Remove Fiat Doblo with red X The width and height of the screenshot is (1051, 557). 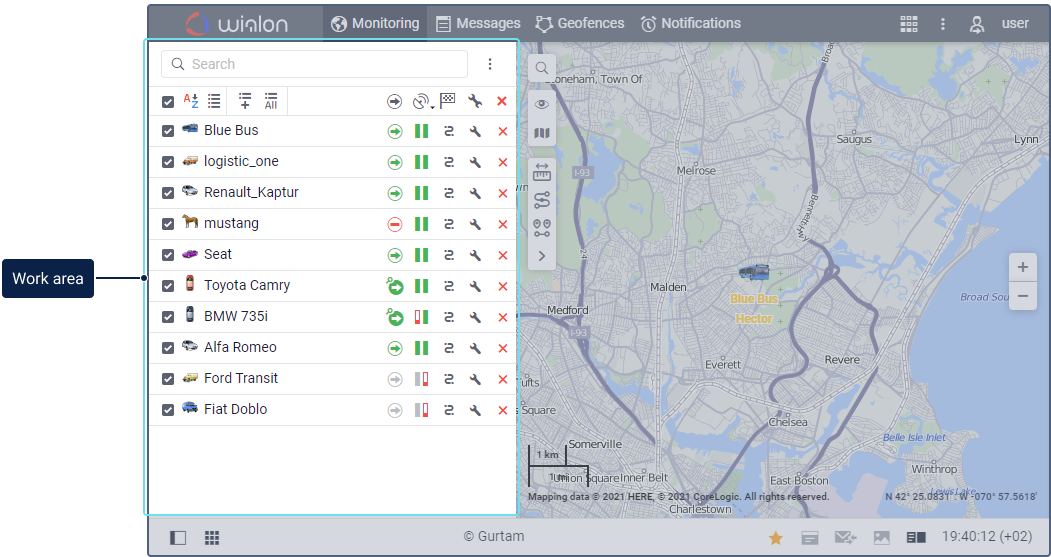point(502,410)
